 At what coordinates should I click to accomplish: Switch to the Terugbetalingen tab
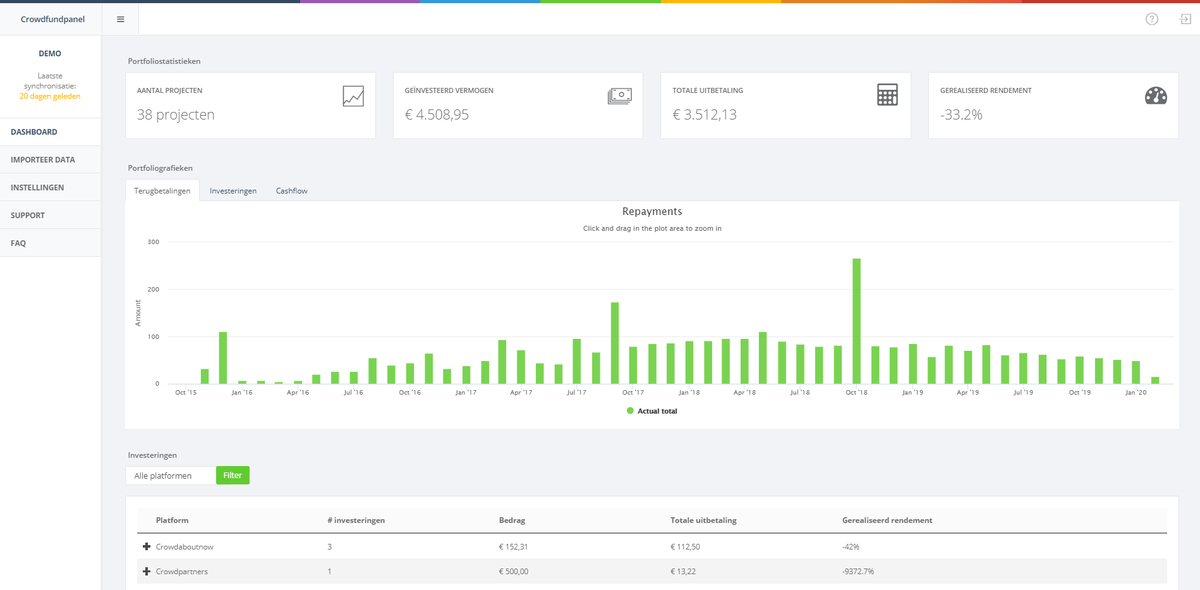click(162, 190)
